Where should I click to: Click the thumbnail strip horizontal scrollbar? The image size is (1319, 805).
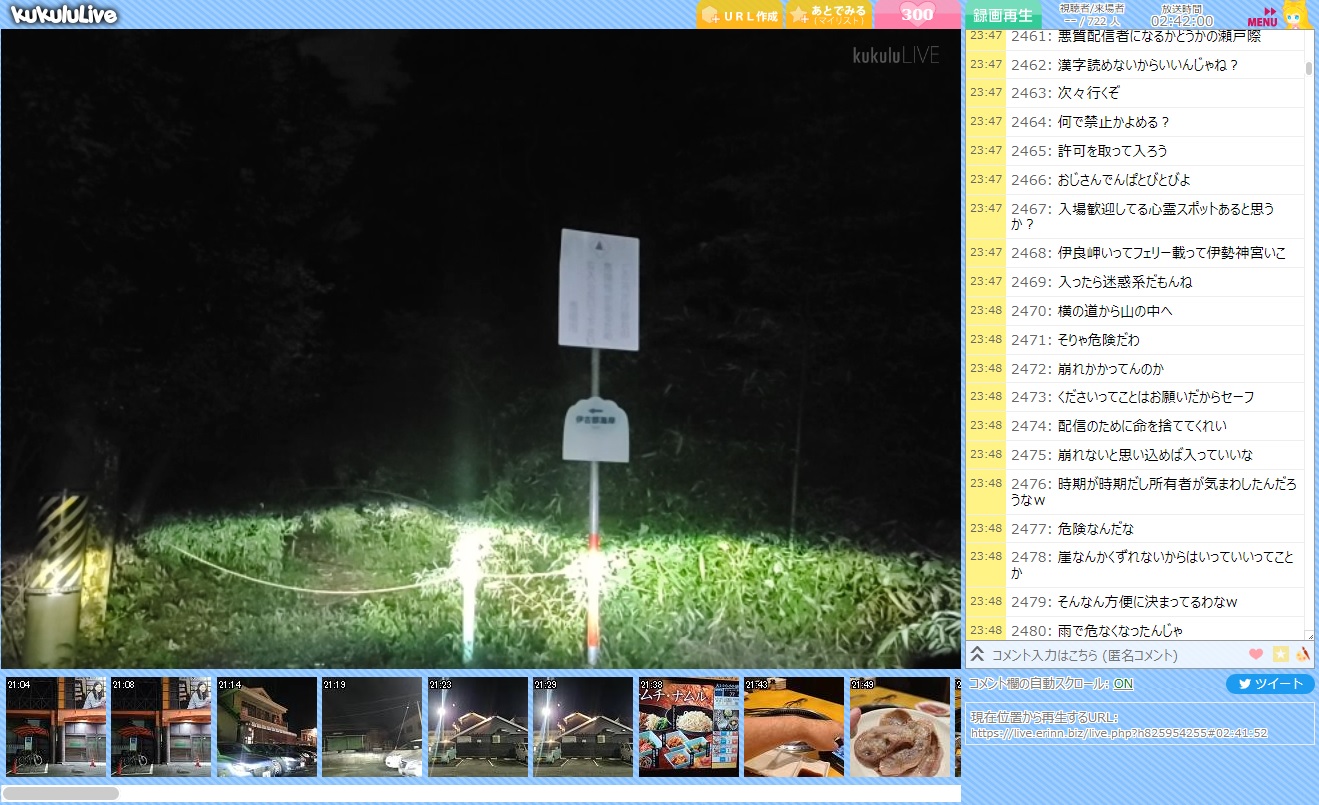coord(61,793)
